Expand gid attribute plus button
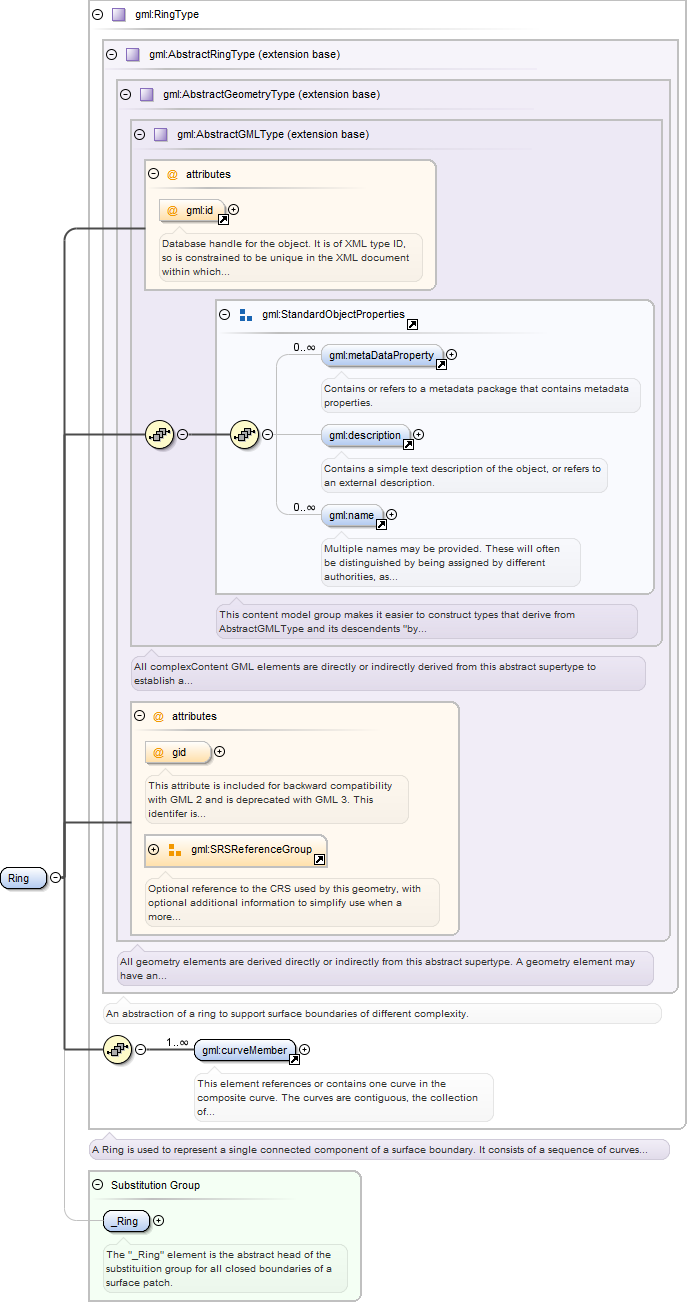This screenshot has height=1303, width=688. tap(219, 752)
